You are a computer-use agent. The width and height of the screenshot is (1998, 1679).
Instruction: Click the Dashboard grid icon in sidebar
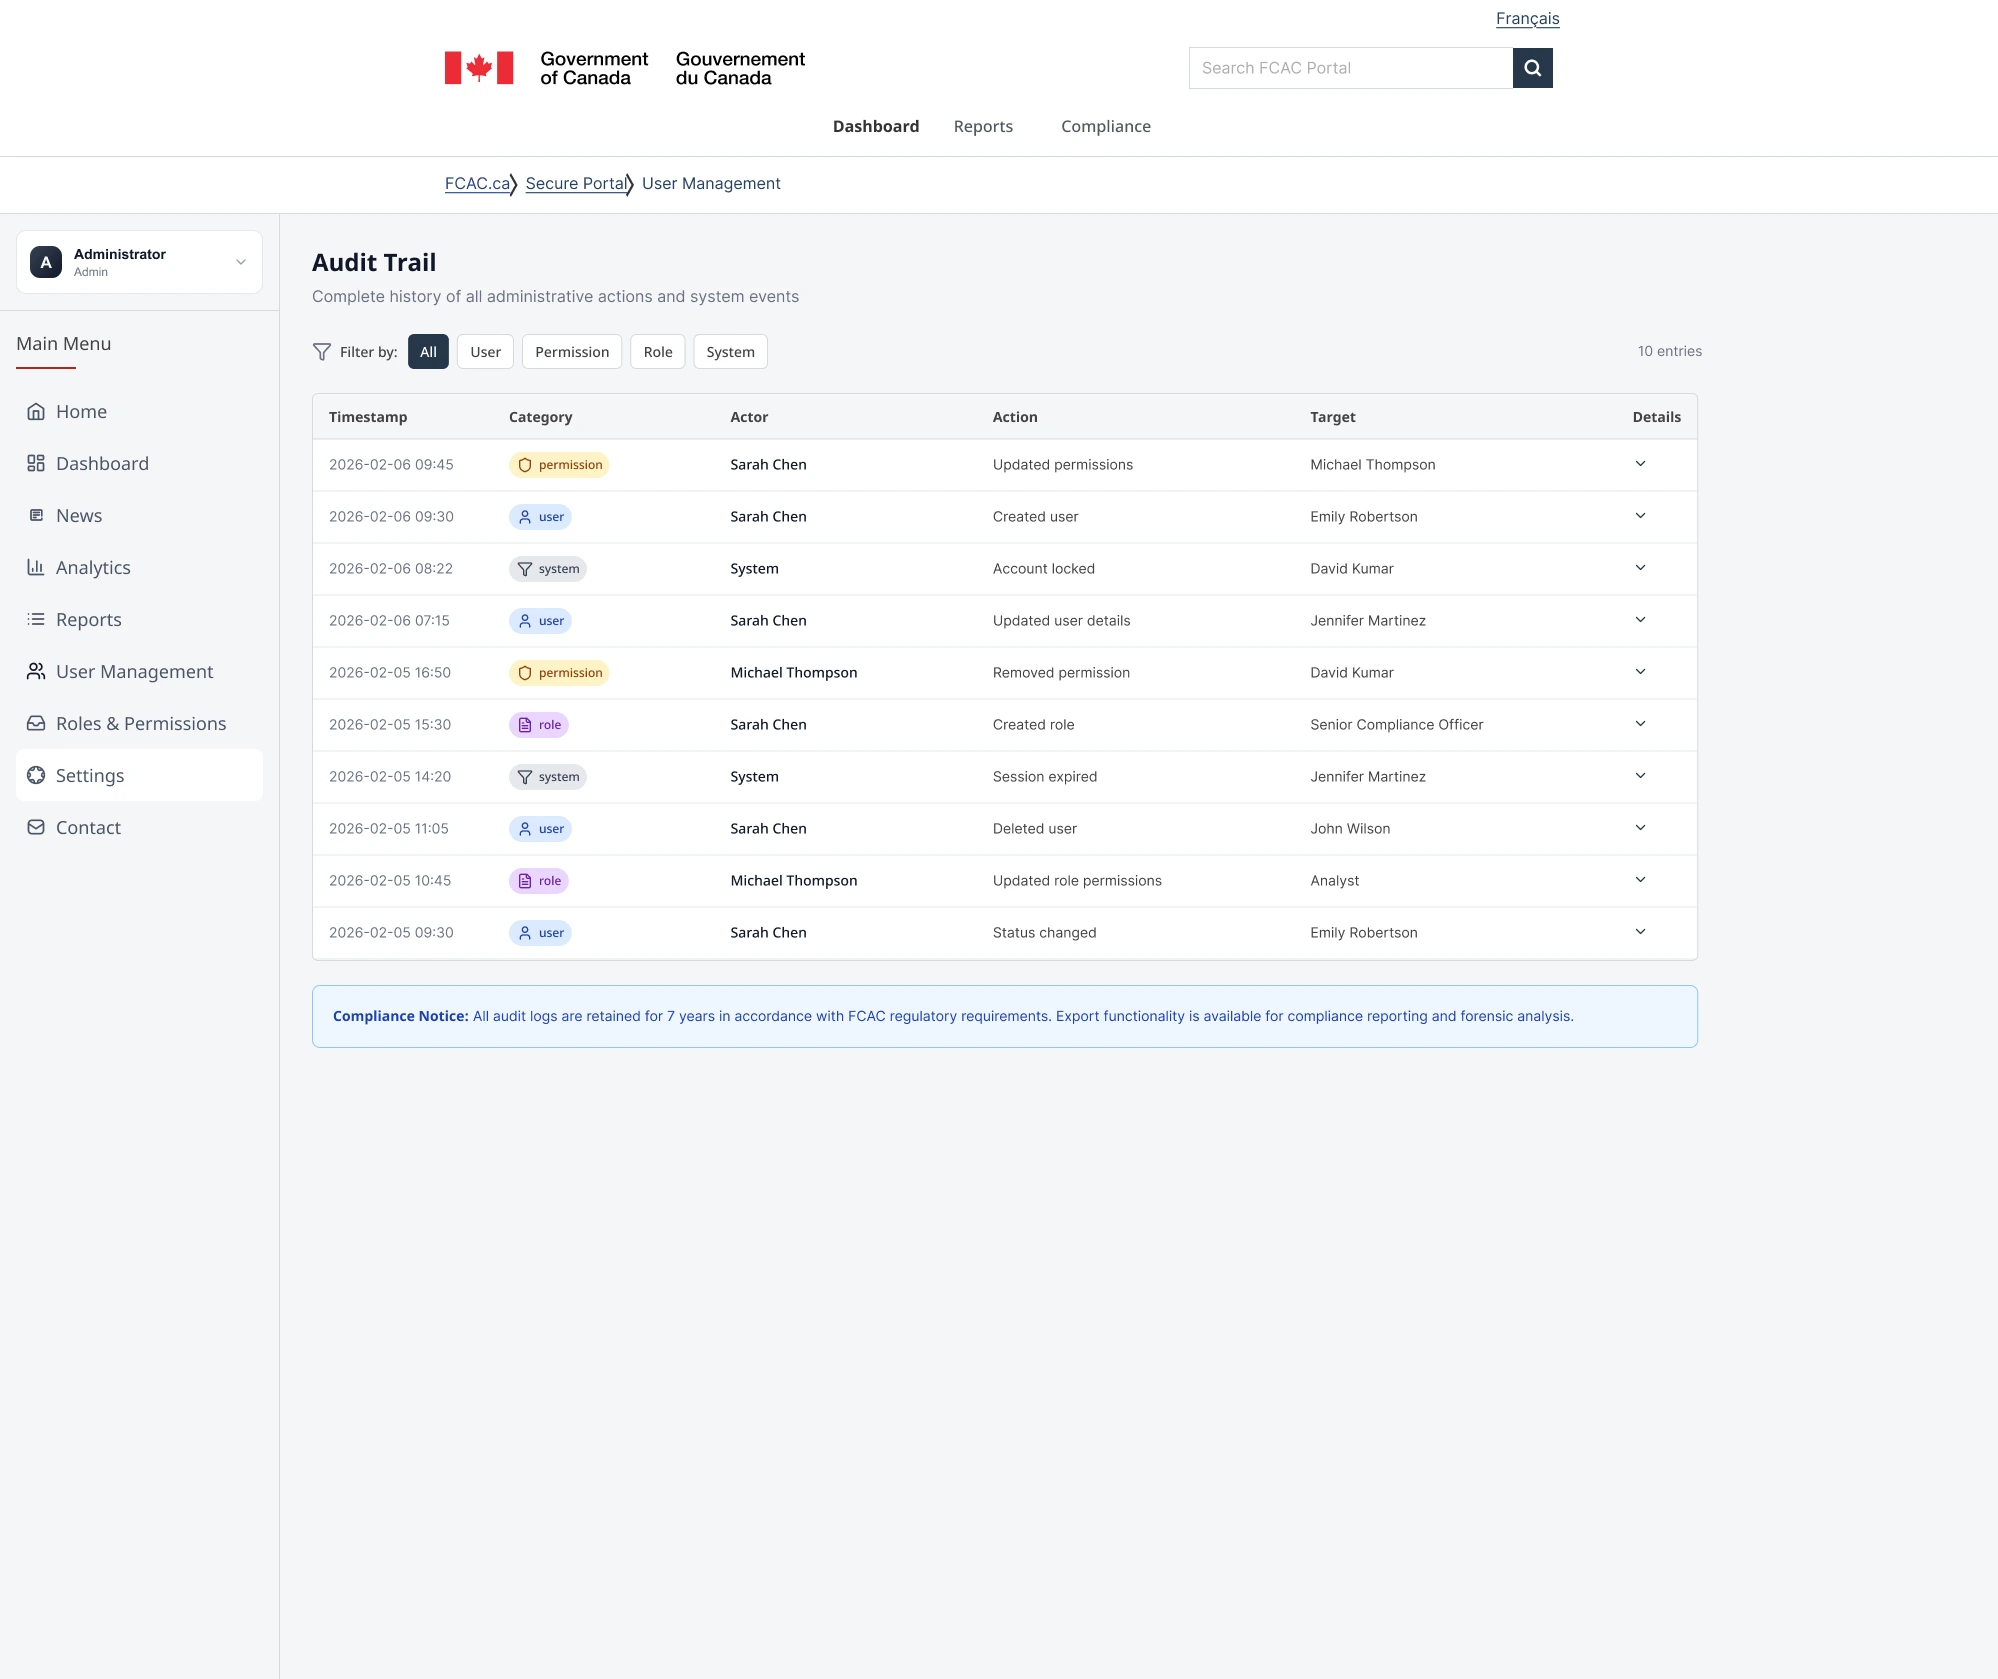click(36, 463)
